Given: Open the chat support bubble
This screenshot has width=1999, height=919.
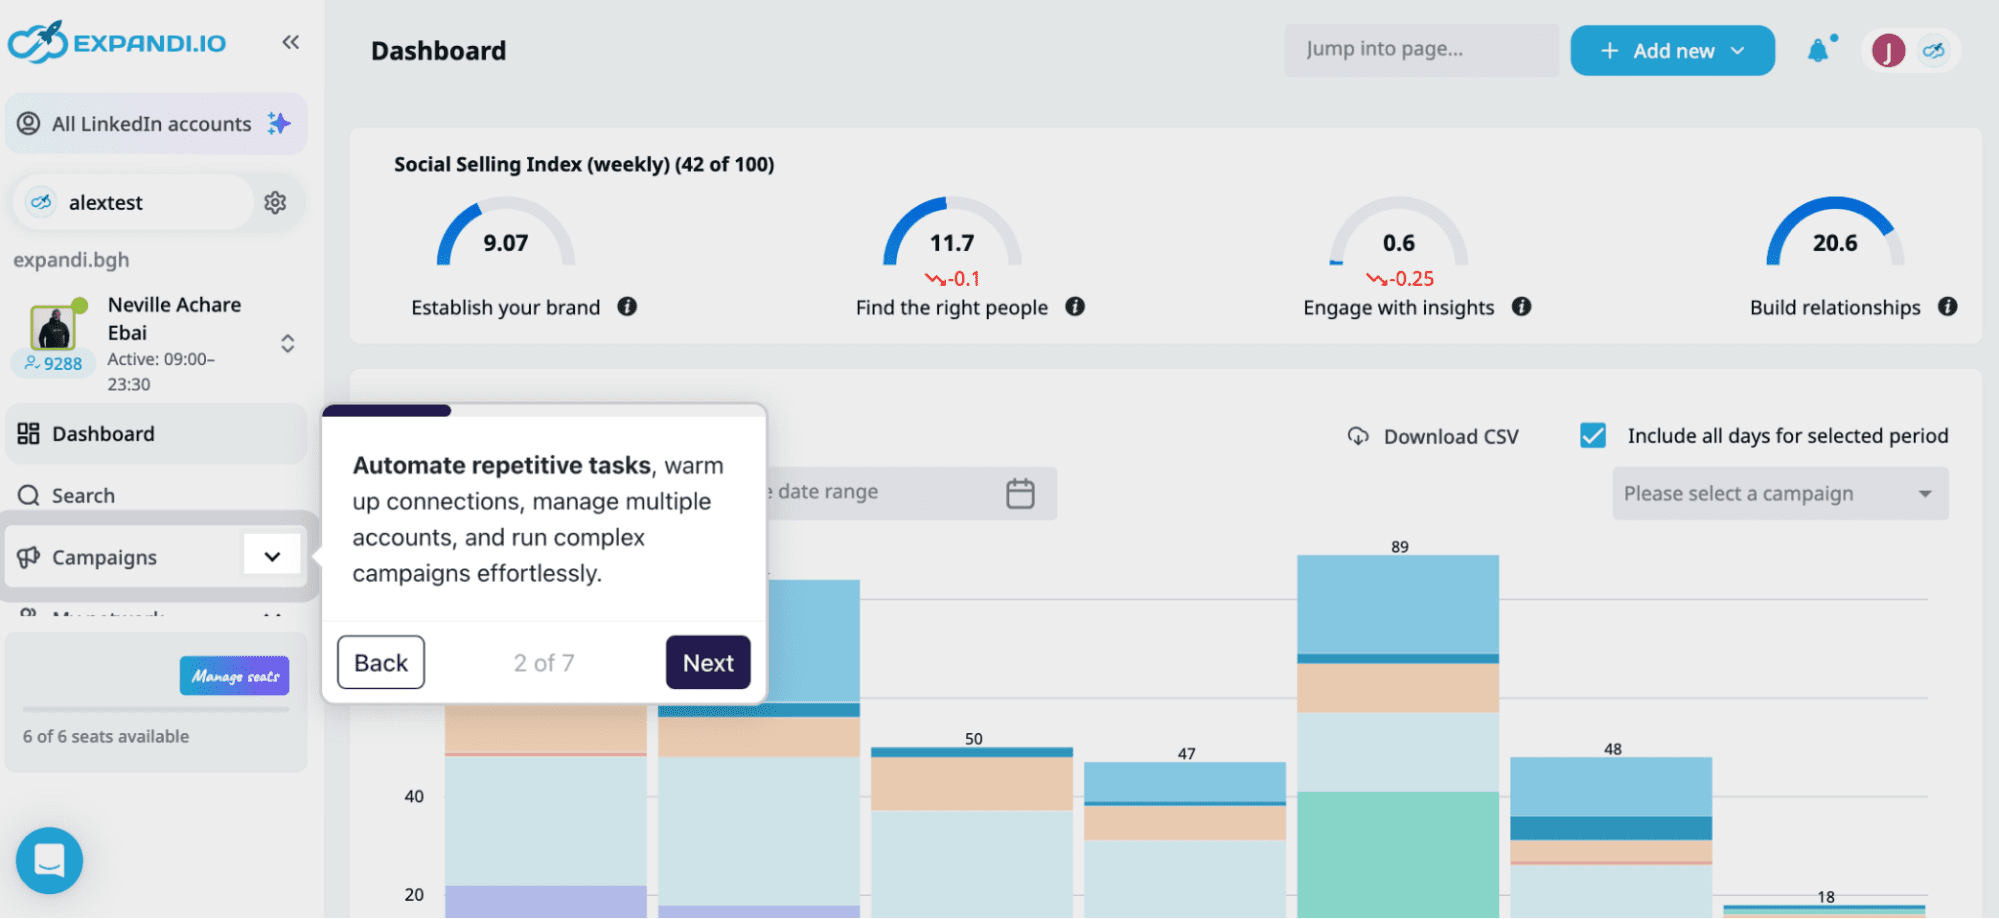Looking at the screenshot, I should pos(49,860).
